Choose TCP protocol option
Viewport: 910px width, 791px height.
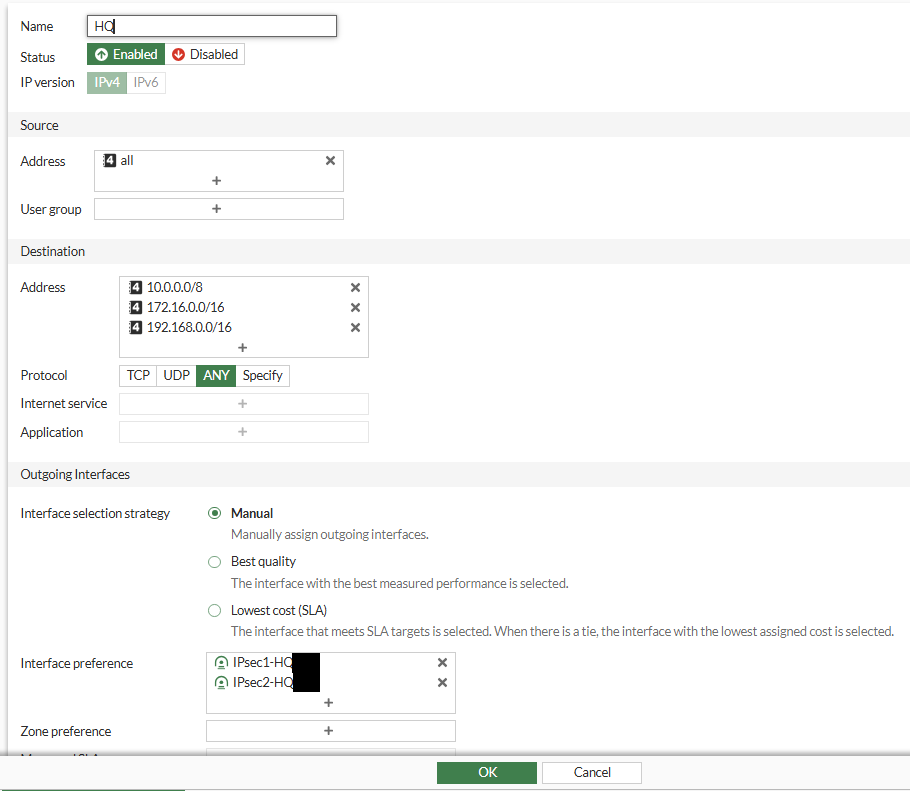138,375
